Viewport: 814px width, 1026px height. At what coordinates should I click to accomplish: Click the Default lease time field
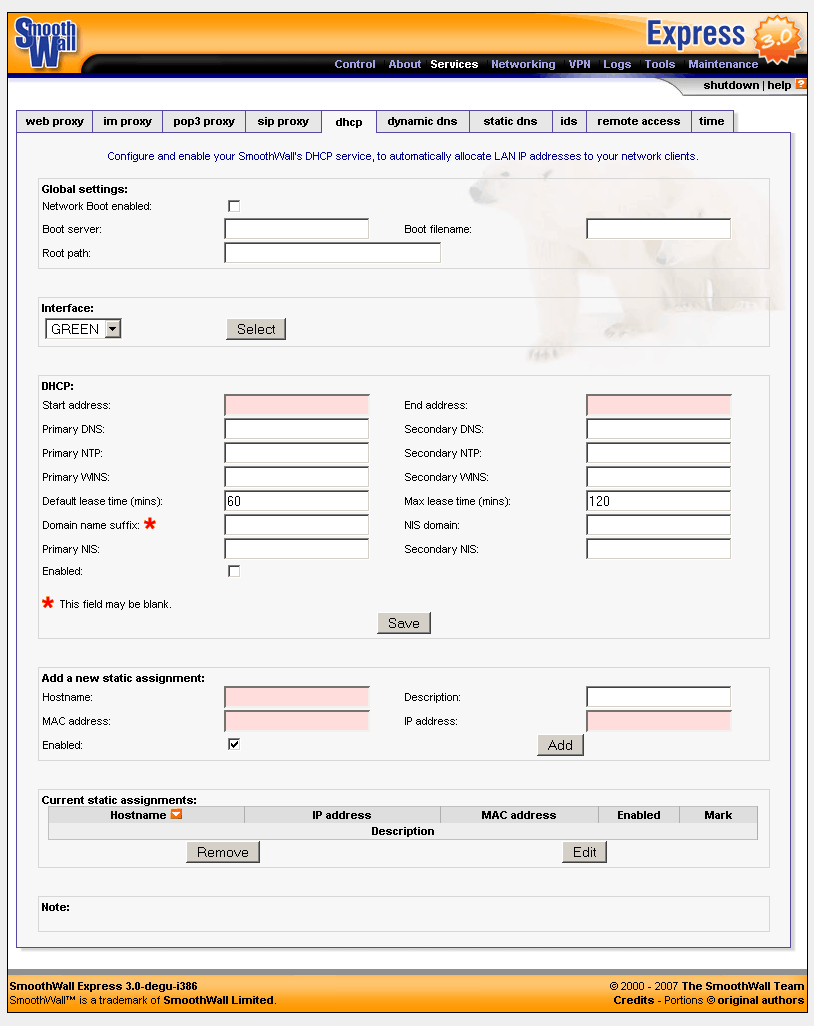pos(296,501)
